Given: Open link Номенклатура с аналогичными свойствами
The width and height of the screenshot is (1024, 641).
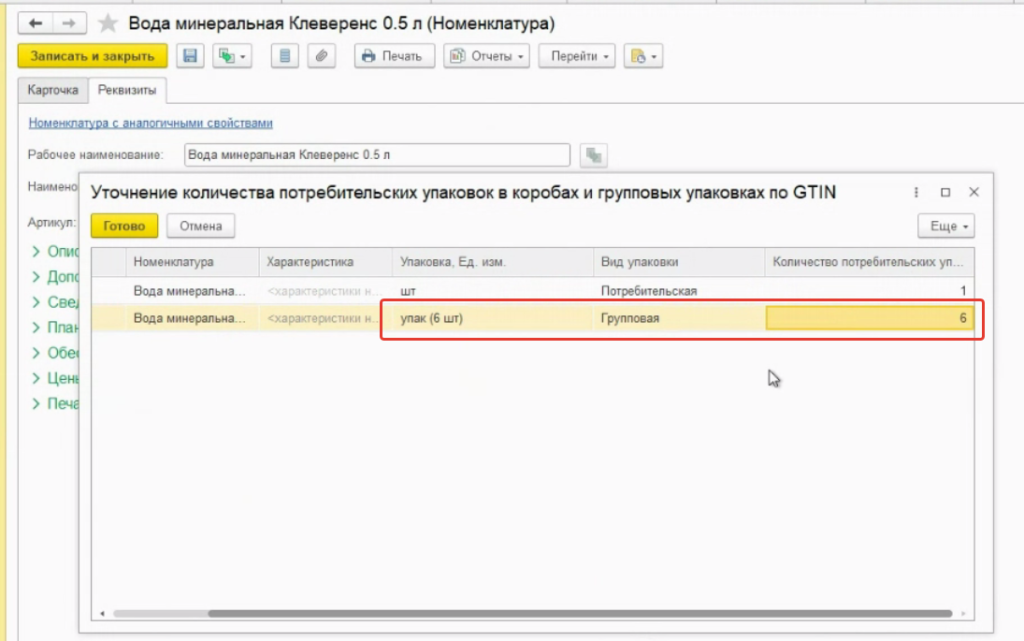Looking at the screenshot, I should point(150,123).
